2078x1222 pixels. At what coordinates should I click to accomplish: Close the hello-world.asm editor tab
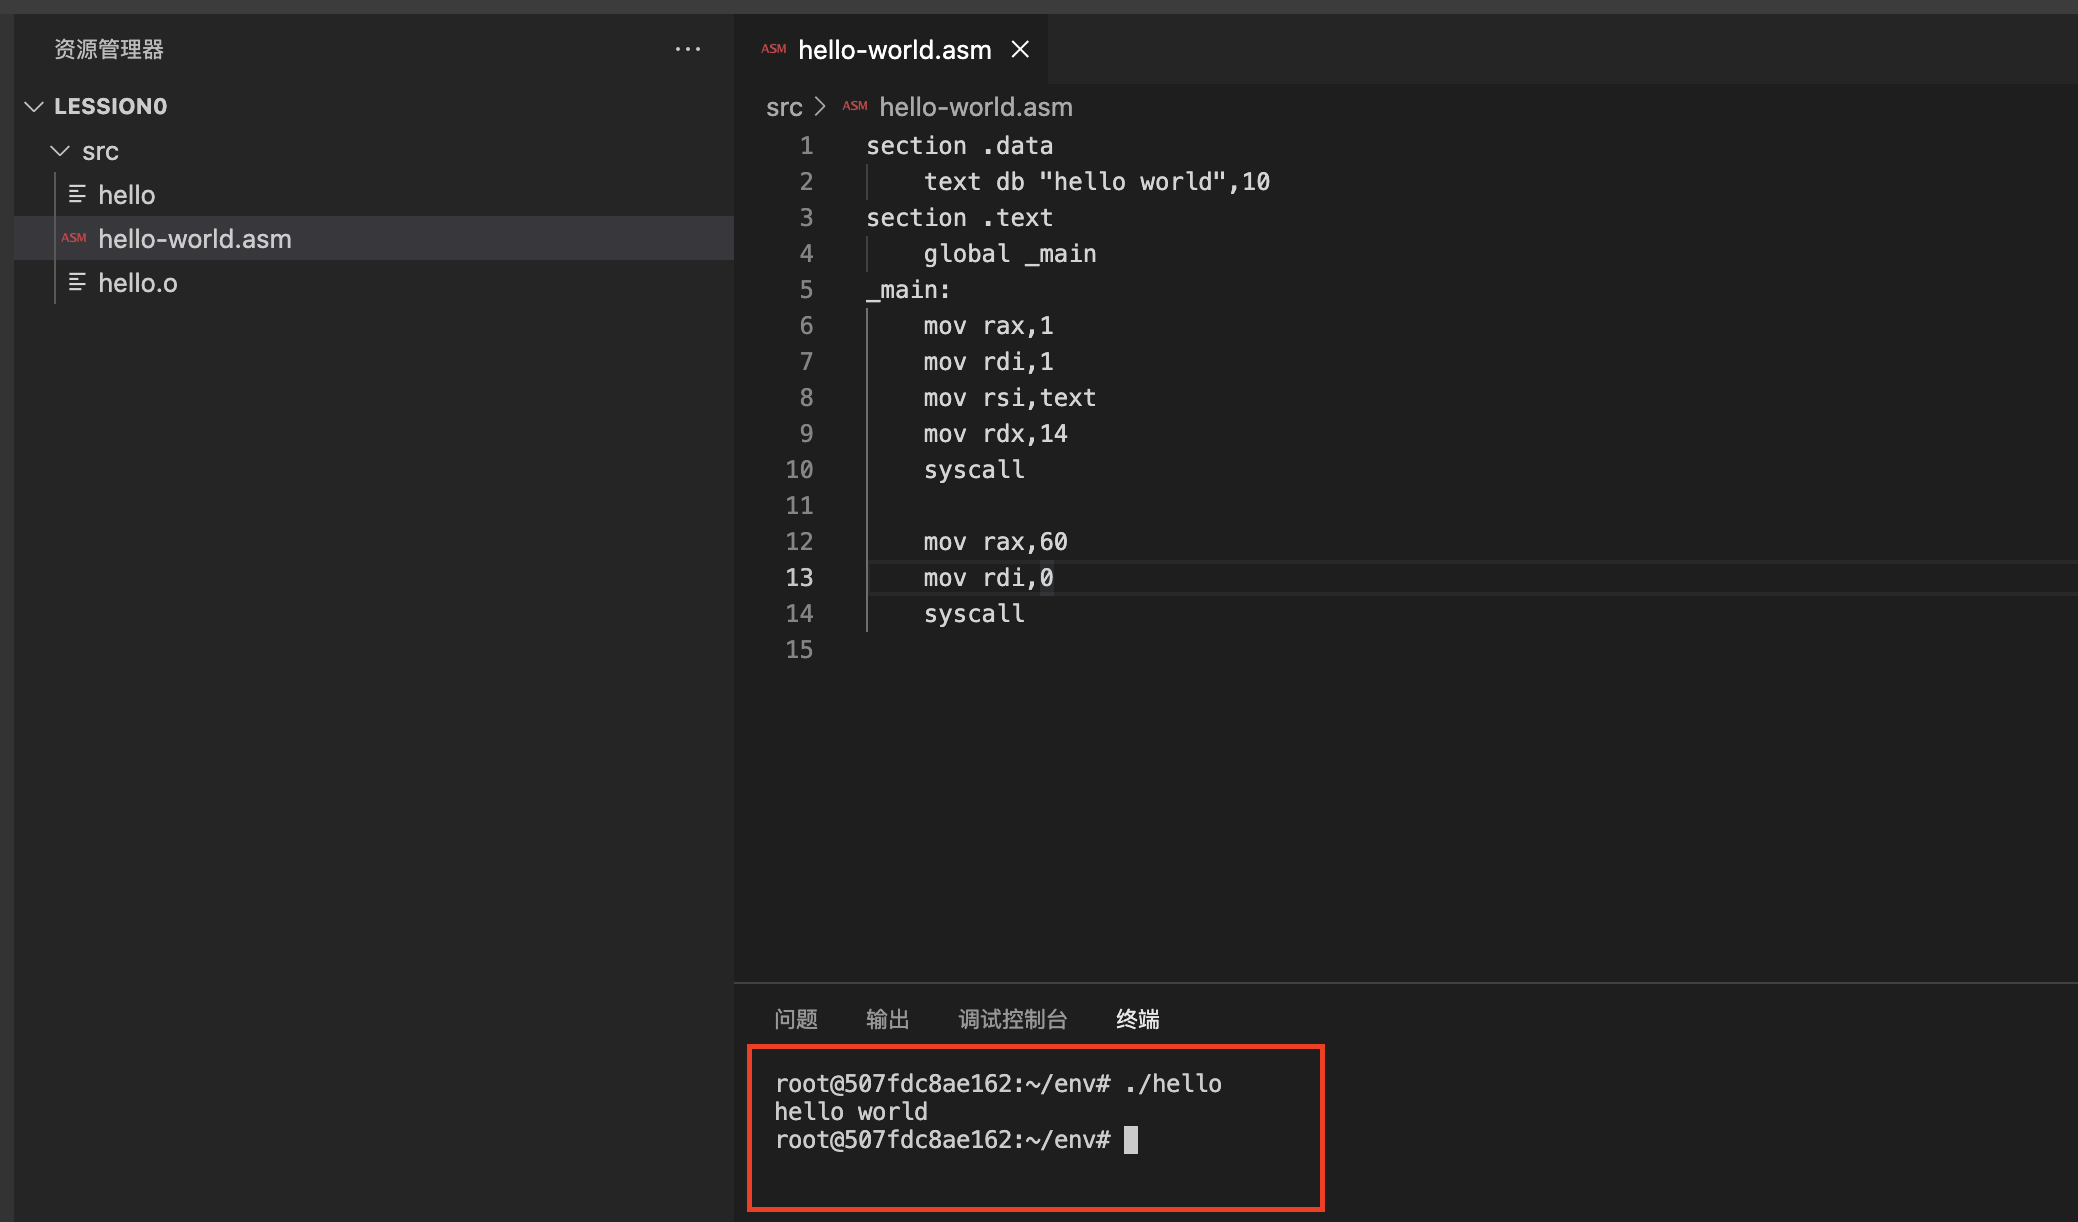tap(1020, 49)
